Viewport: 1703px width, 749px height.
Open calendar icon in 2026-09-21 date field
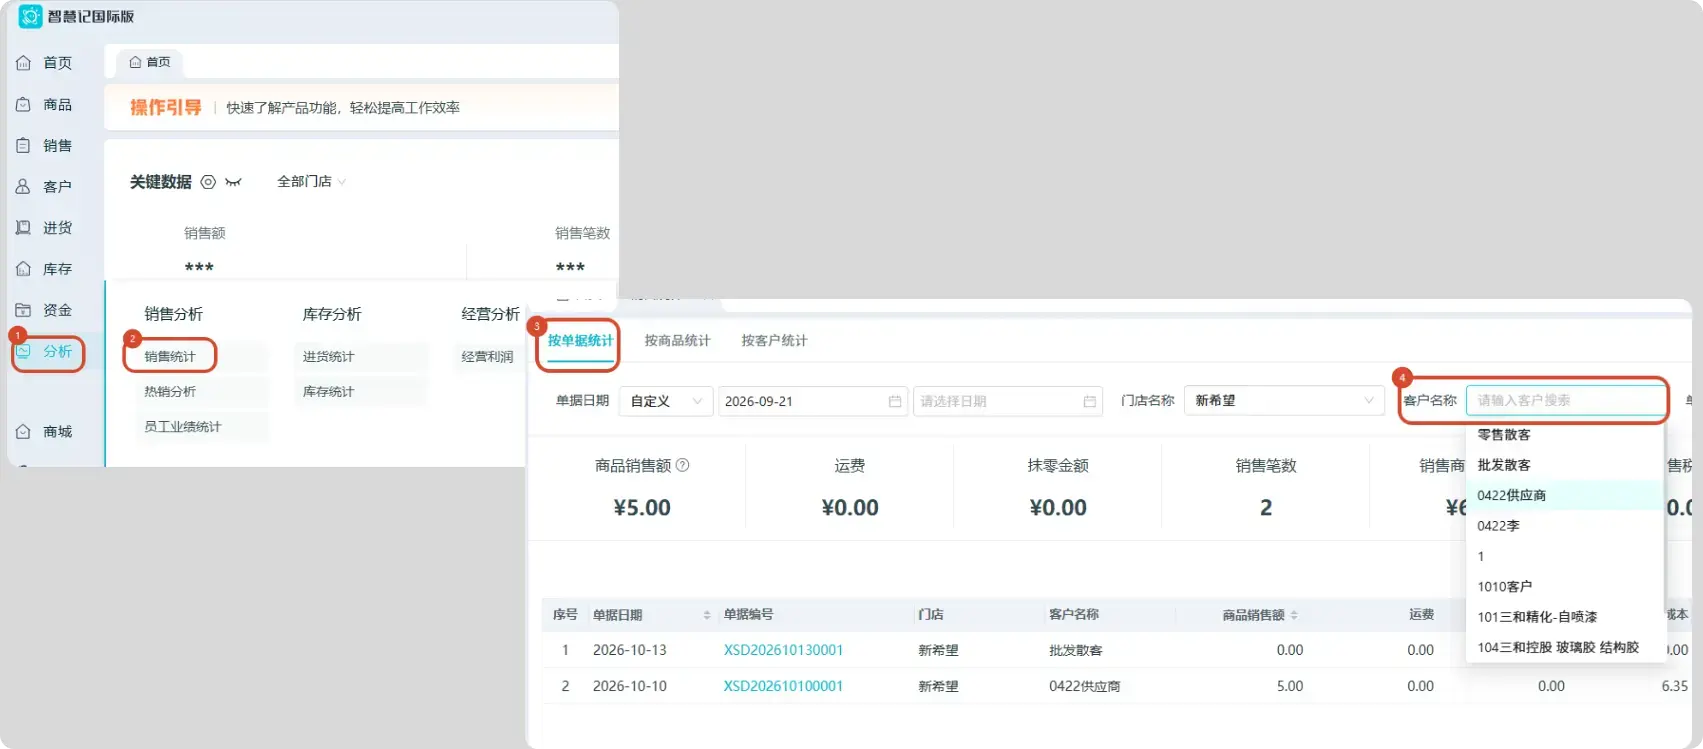[895, 401]
